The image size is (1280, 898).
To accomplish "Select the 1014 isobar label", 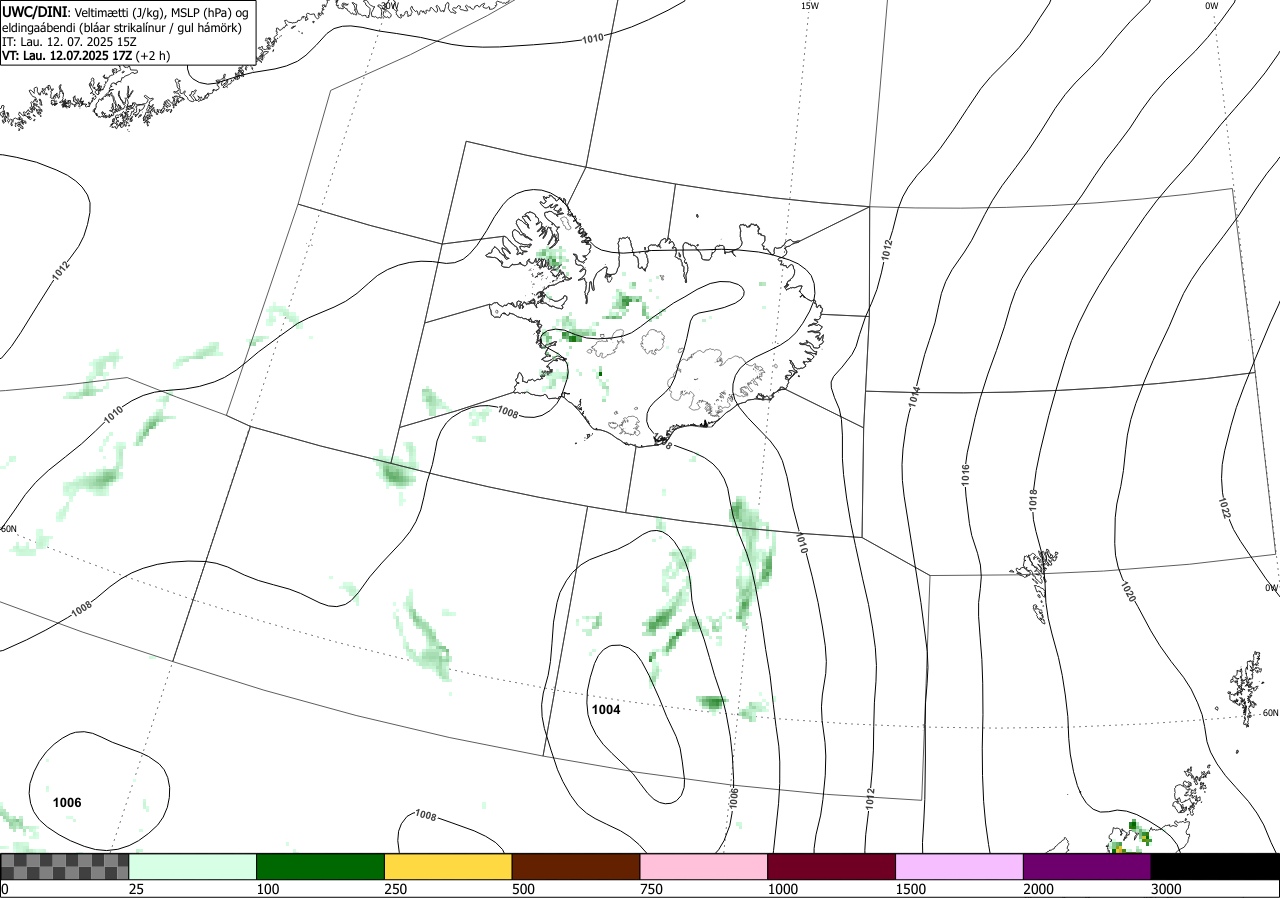I will 914,396.
